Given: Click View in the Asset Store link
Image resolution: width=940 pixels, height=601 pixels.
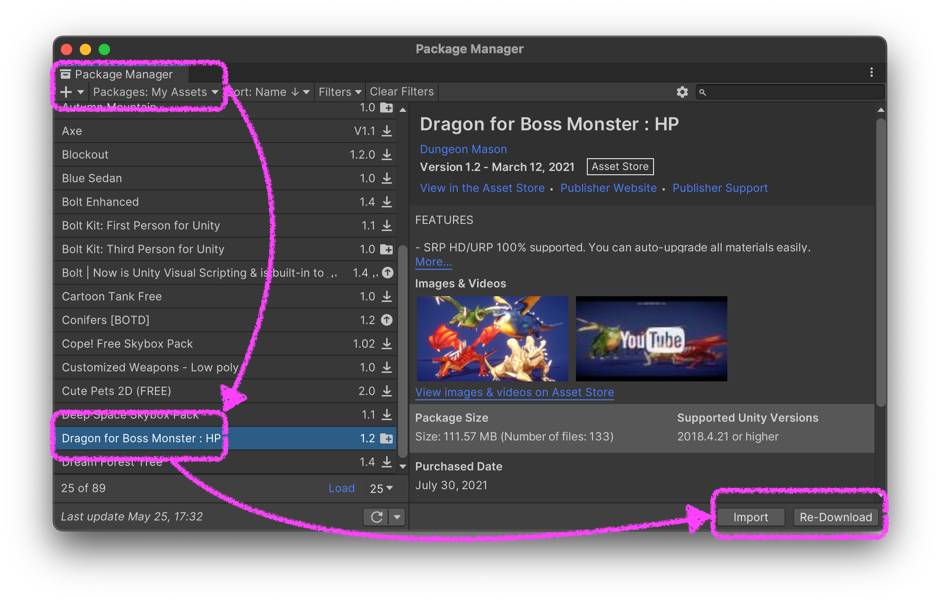Looking at the screenshot, I should [x=482, y=188].
